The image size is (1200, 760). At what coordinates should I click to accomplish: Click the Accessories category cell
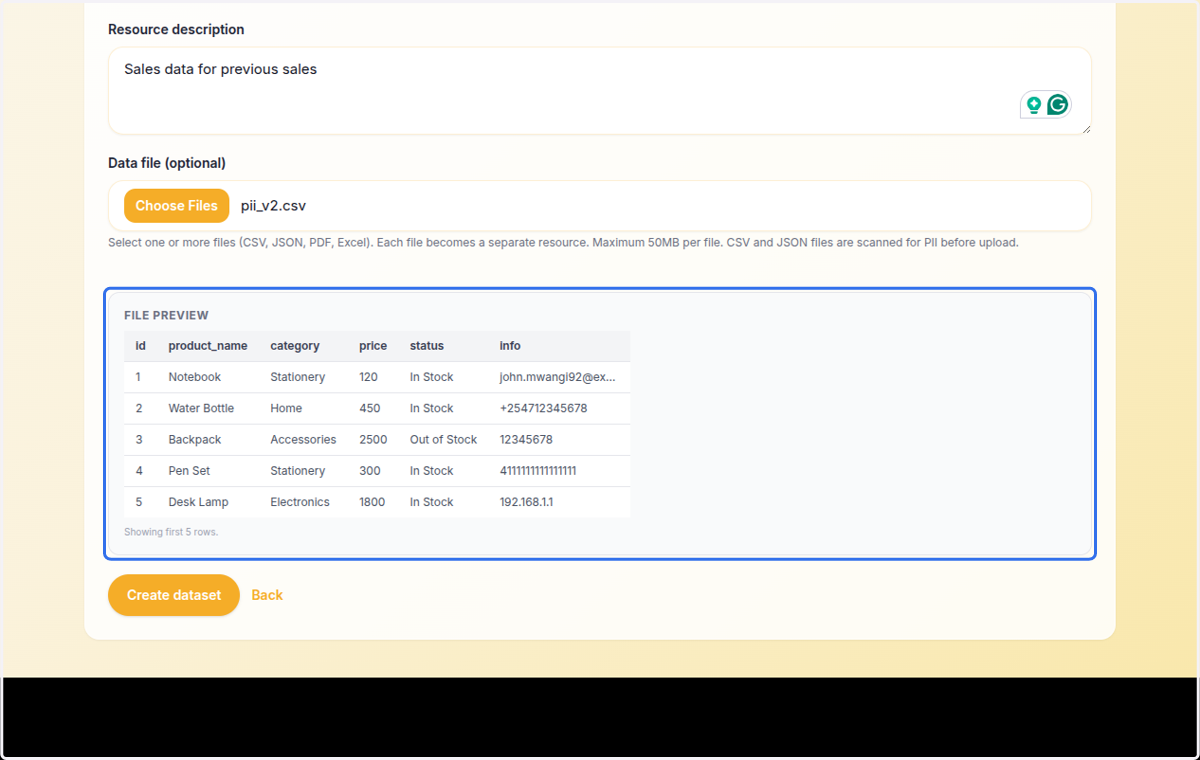pos(303,439)
